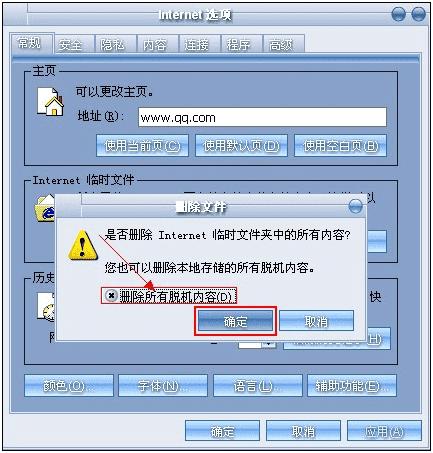Confirm deletion with 确定 in the dialog
433x453 pixels.
pos(235,321)
